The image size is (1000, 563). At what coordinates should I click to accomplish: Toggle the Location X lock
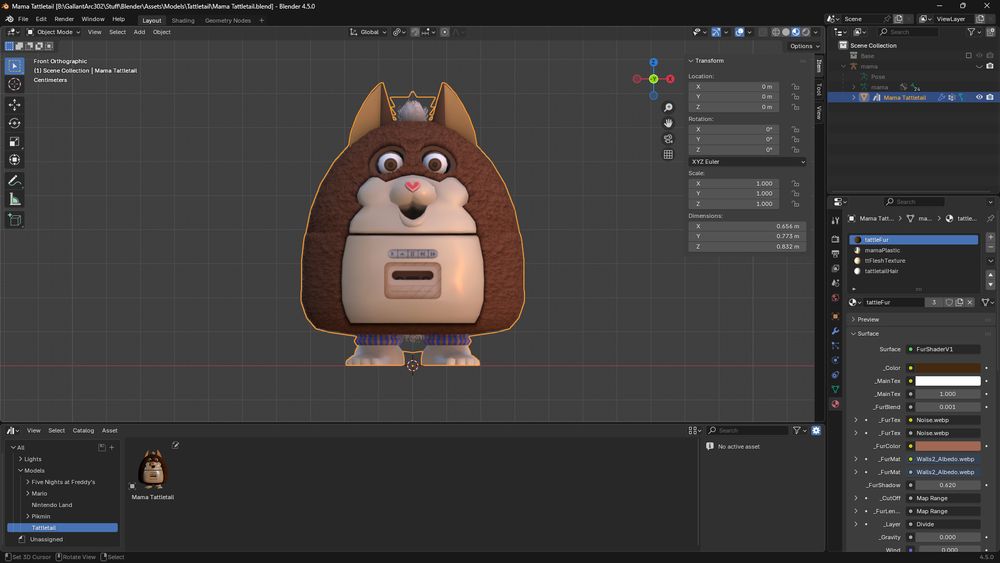tap(795, 86)
